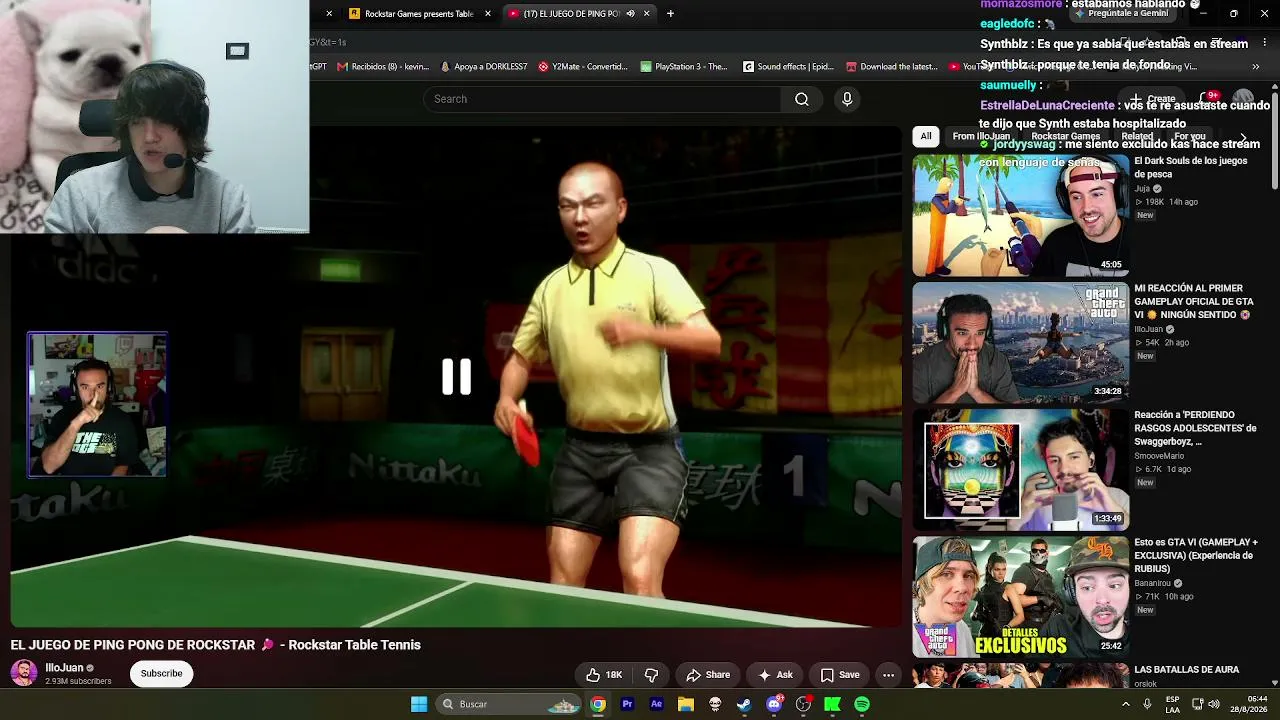This screenshot has height=720, width=1280.
Task: Launch Adobe After Effects from the taskbar
Action: point(656,704)
